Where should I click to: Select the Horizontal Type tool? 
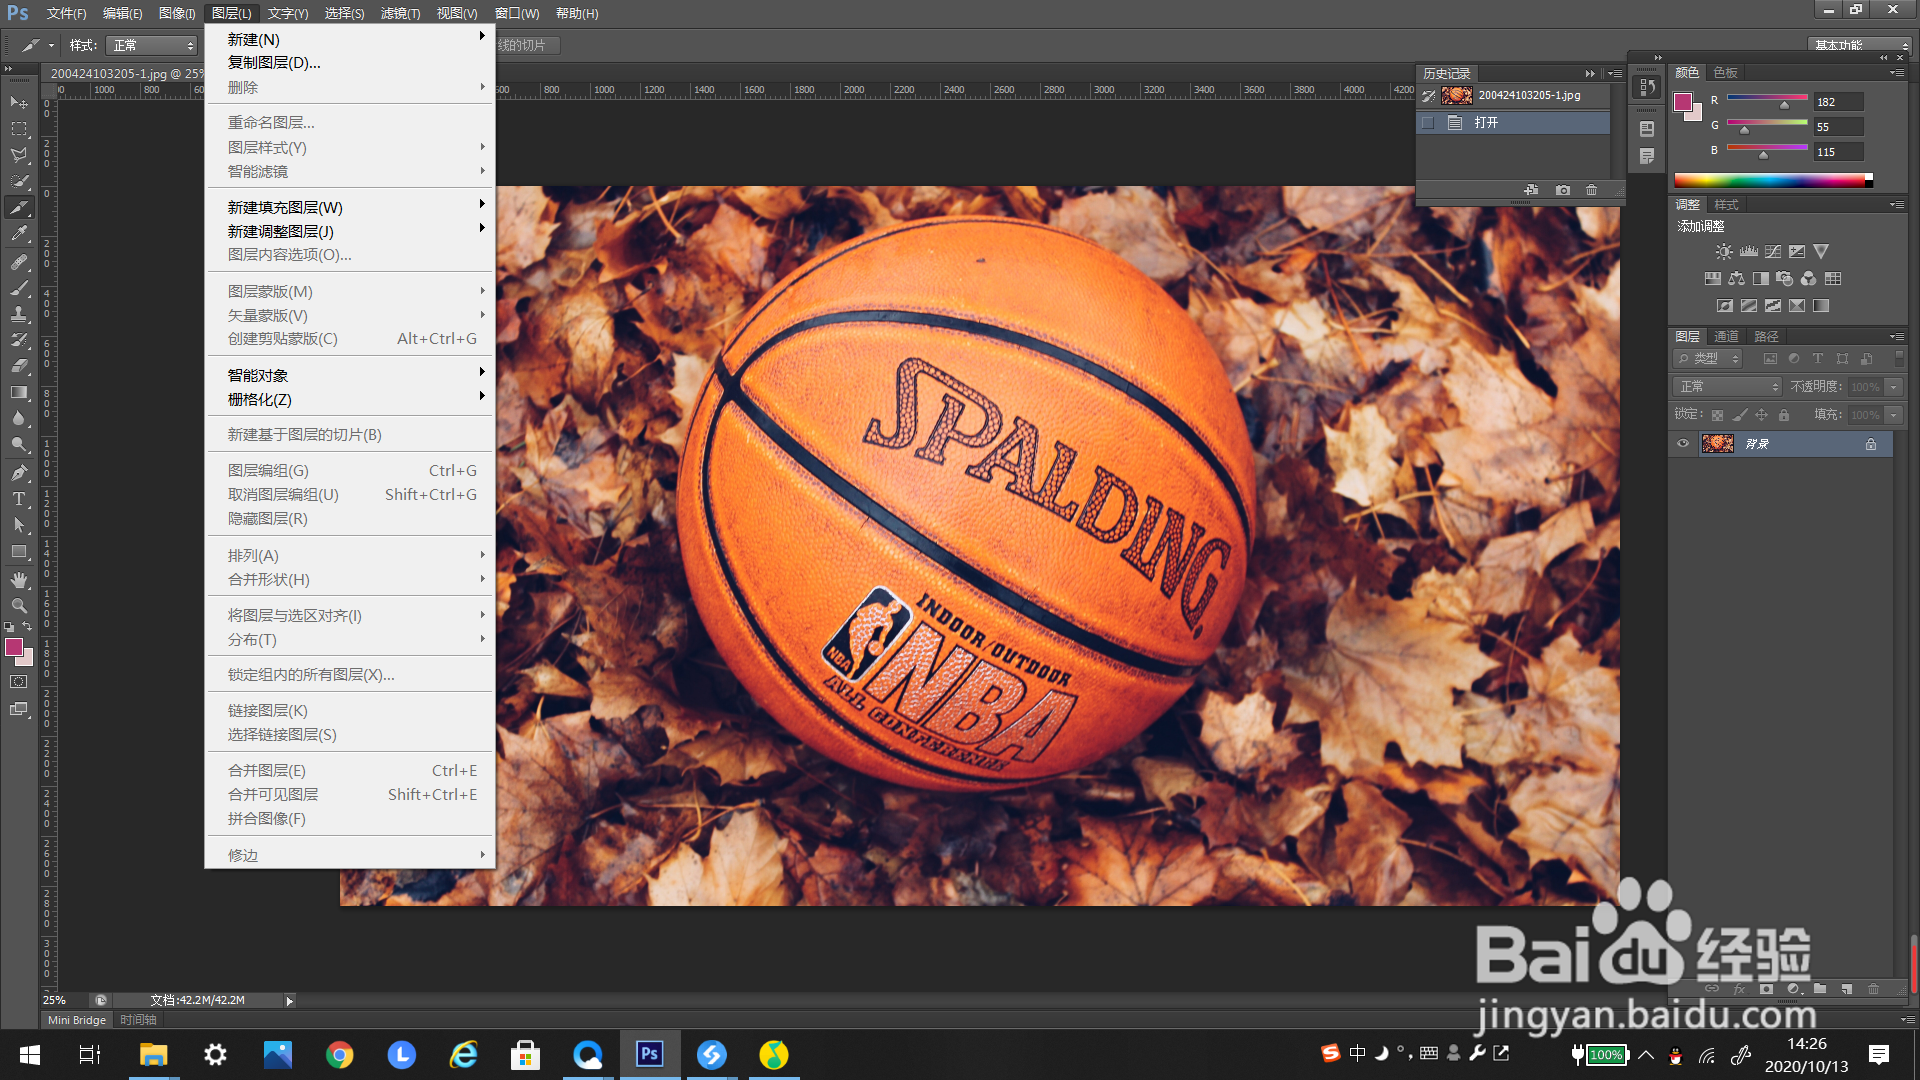(19, 499)
